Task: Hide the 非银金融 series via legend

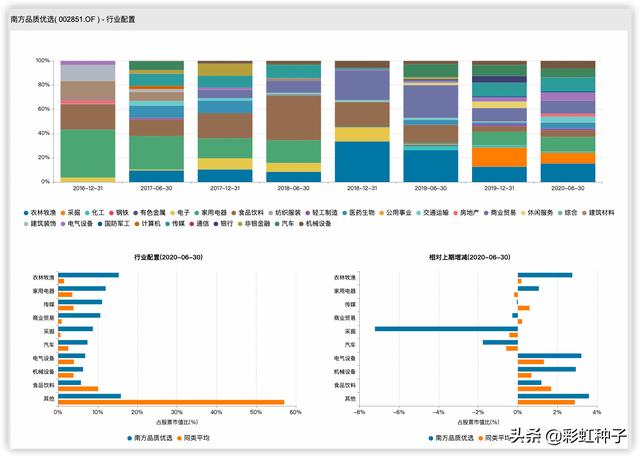Action: point(254,224)
